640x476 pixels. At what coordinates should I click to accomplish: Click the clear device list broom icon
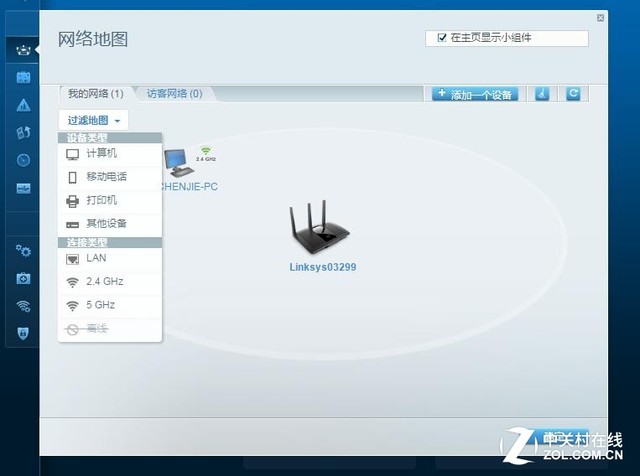point(542,94)
